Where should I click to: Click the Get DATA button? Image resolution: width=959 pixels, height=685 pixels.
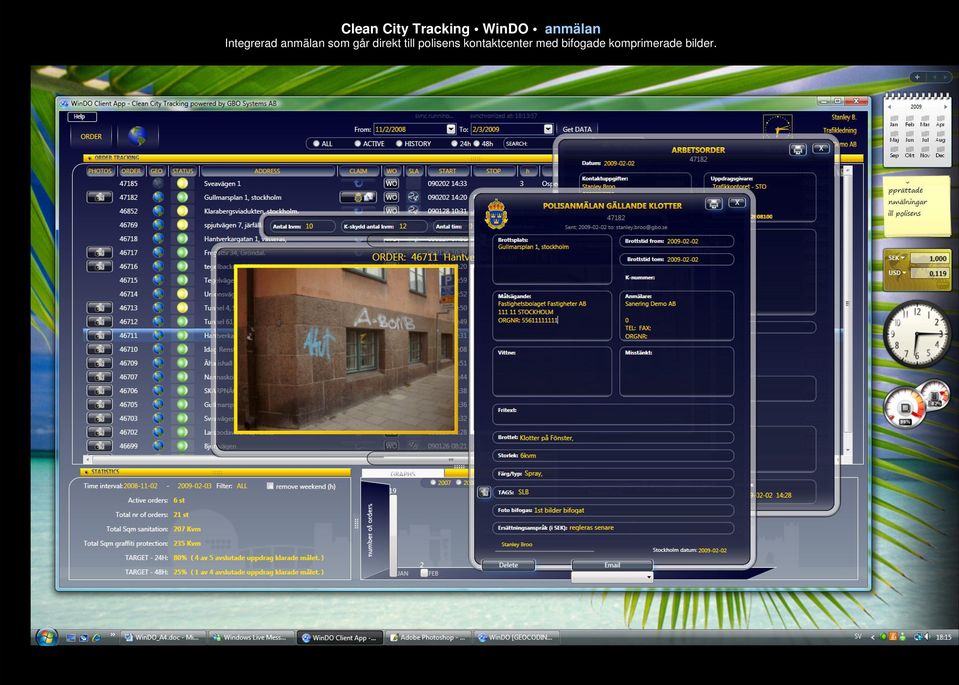pyautogui.click(x=577, y=129)
